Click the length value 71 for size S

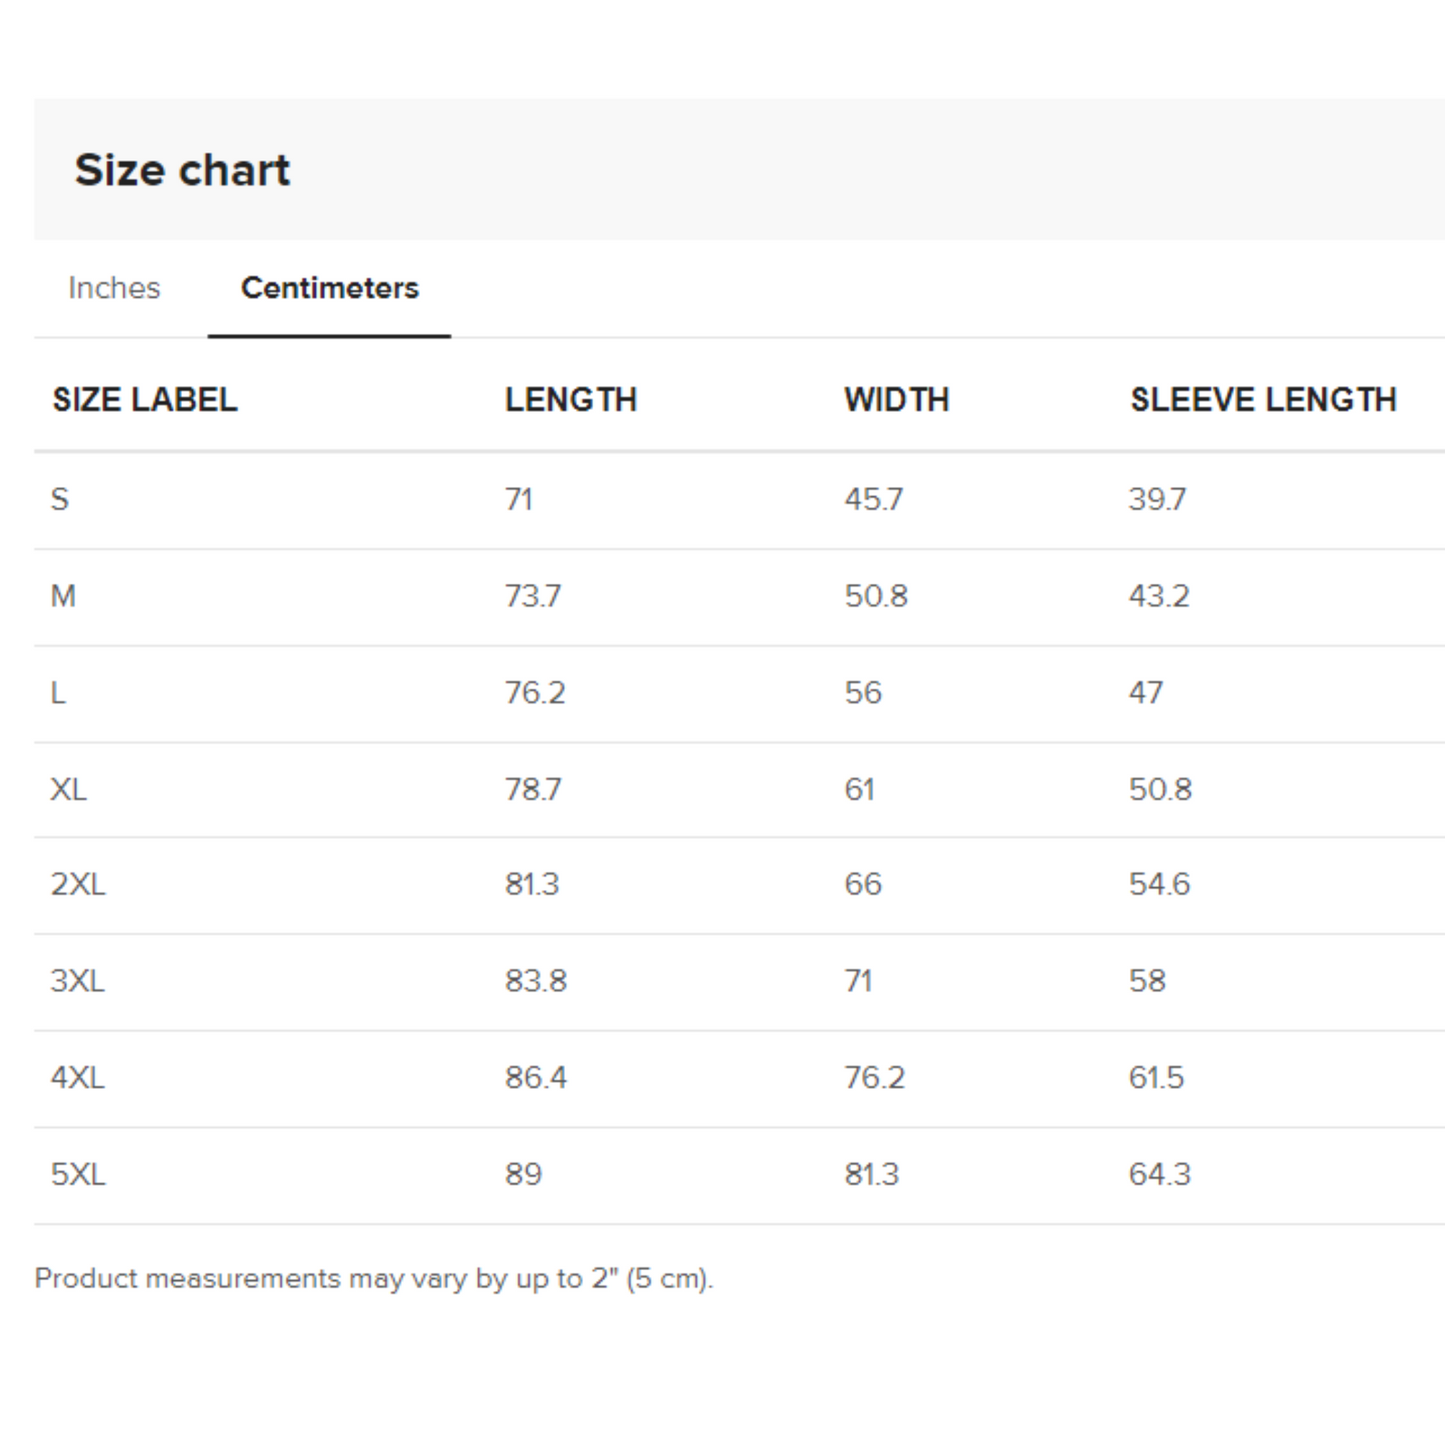(518, 499)
